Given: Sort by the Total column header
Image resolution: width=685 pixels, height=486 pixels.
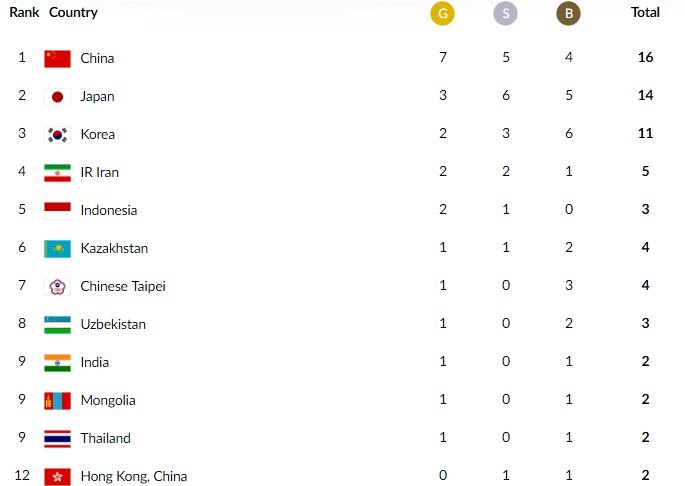Looking at the screenshot, I should click(645, 13).
